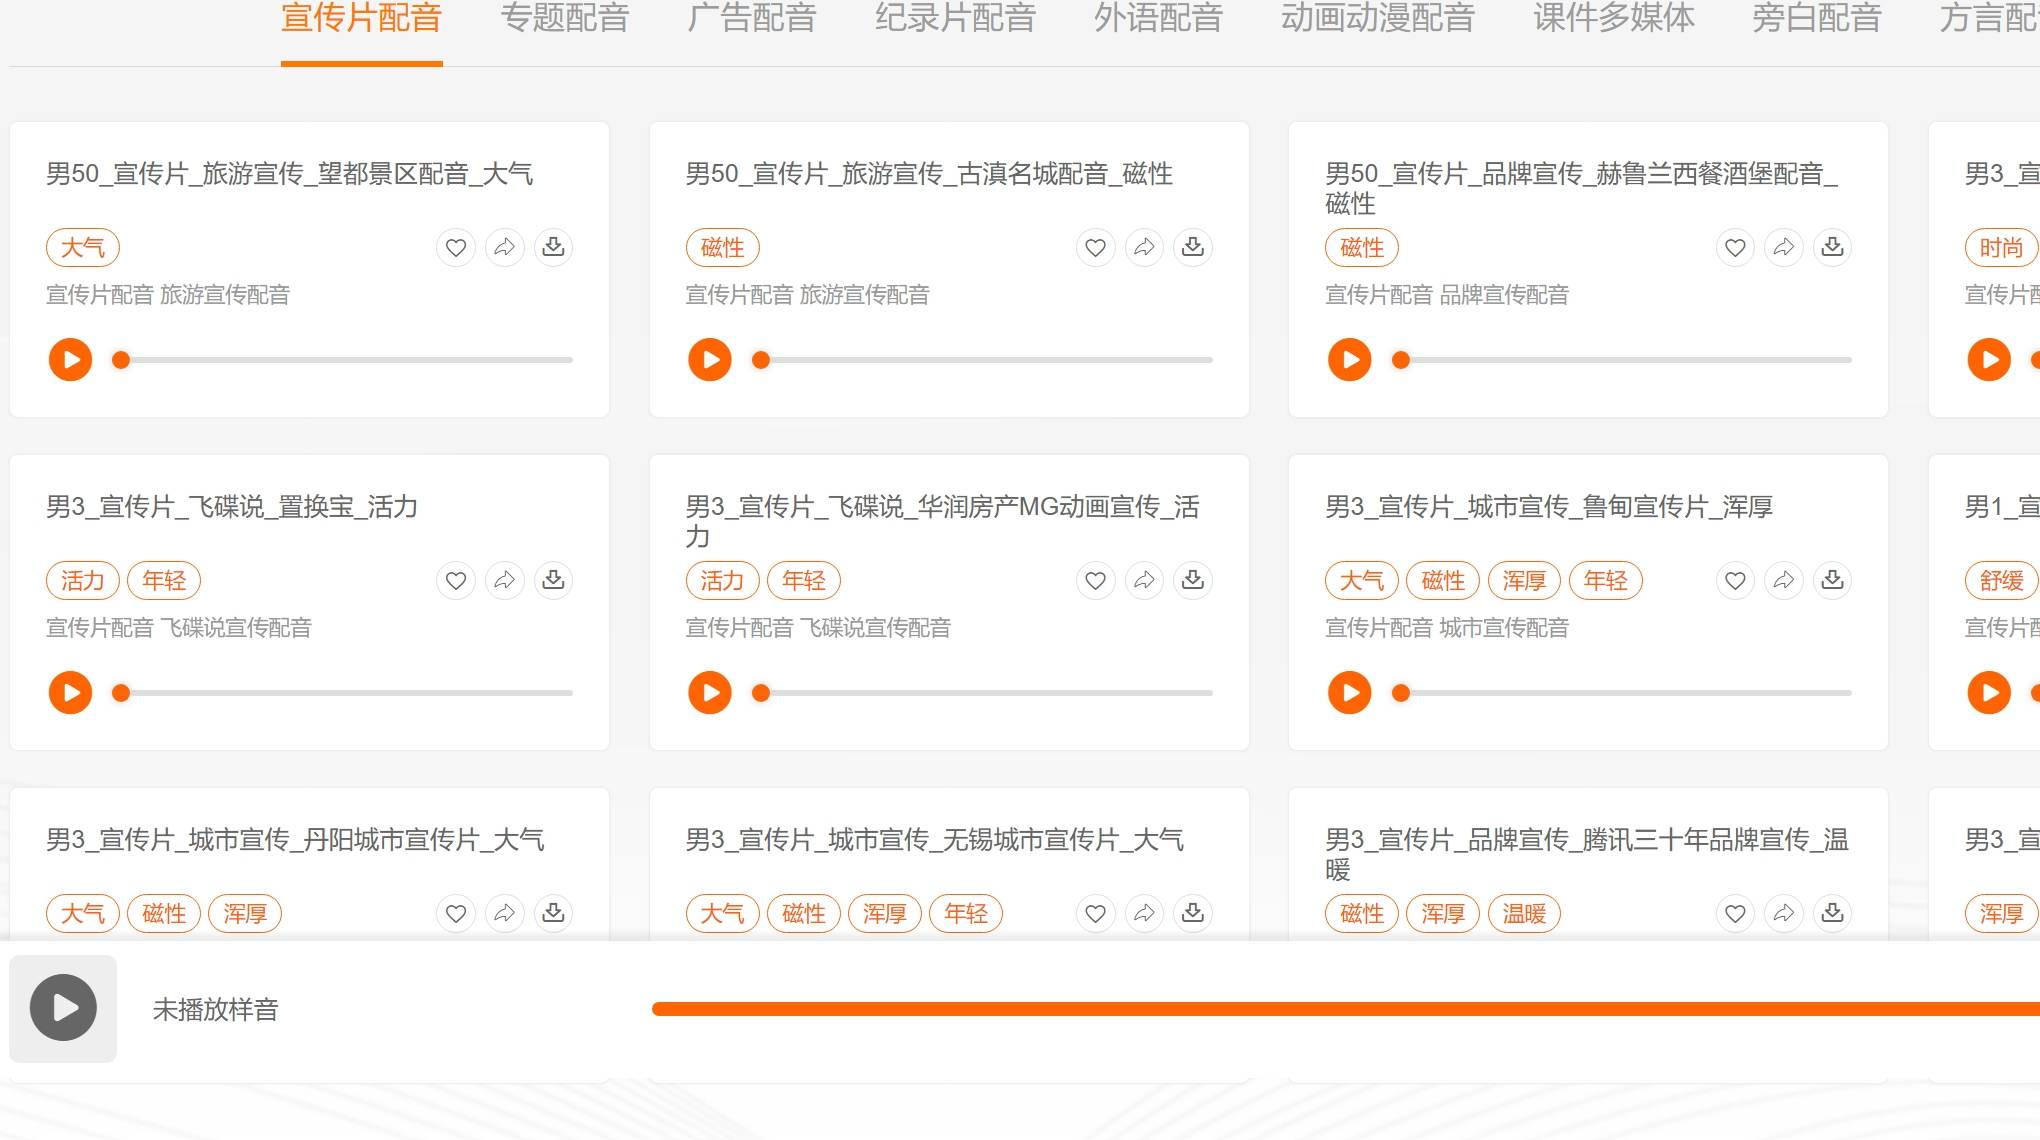2040x1140 pixels.
Task: Download the 丹阳城市宣传片 audio
Action: (553, 913)
